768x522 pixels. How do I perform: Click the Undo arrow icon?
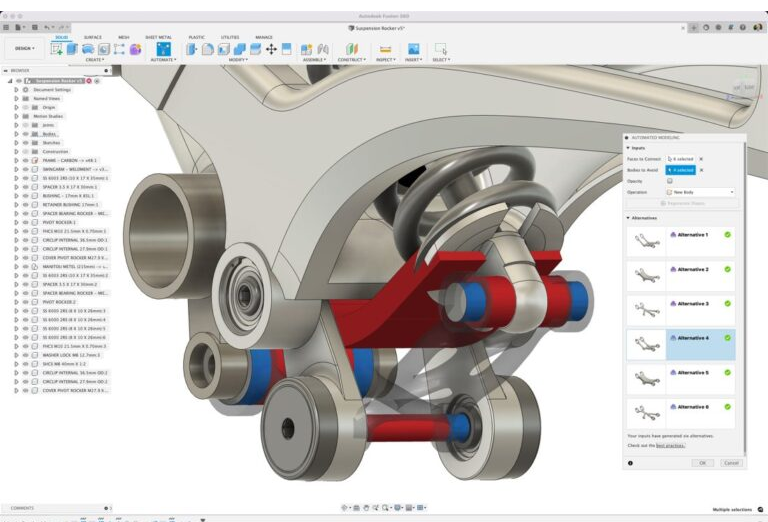pyautogui.click(x=47, y=27)
